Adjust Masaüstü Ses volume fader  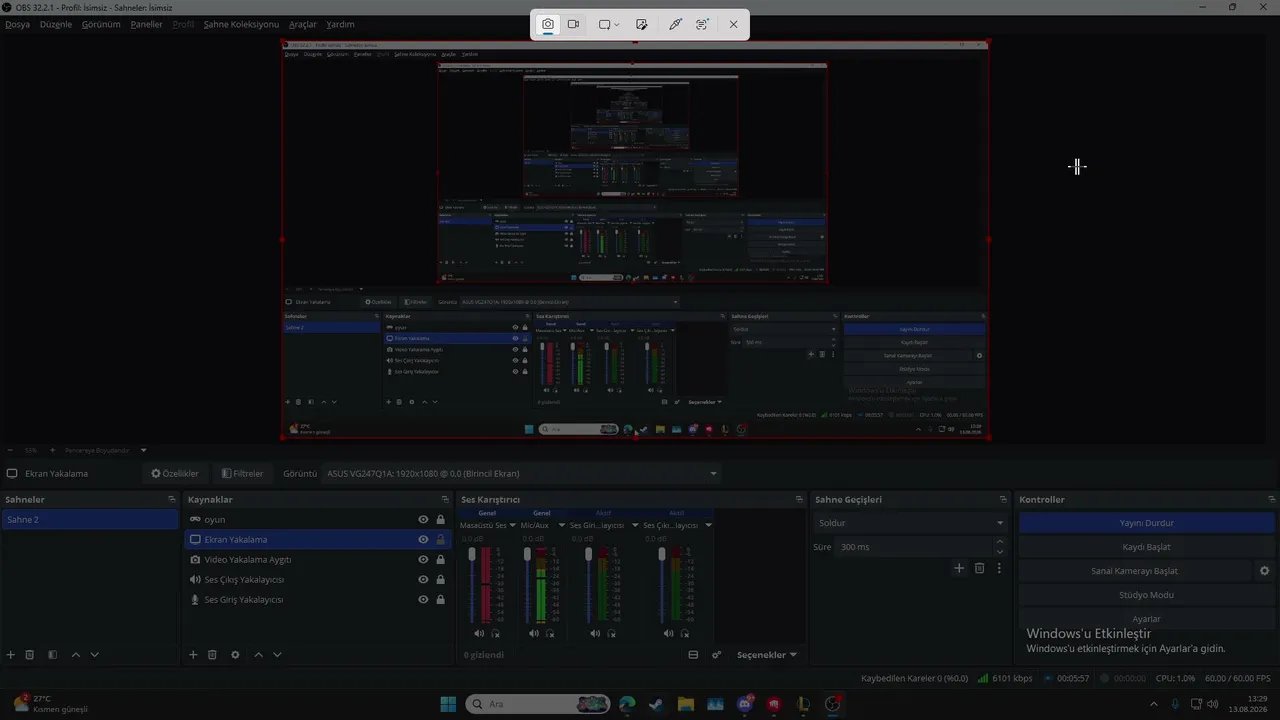point(473,555)
